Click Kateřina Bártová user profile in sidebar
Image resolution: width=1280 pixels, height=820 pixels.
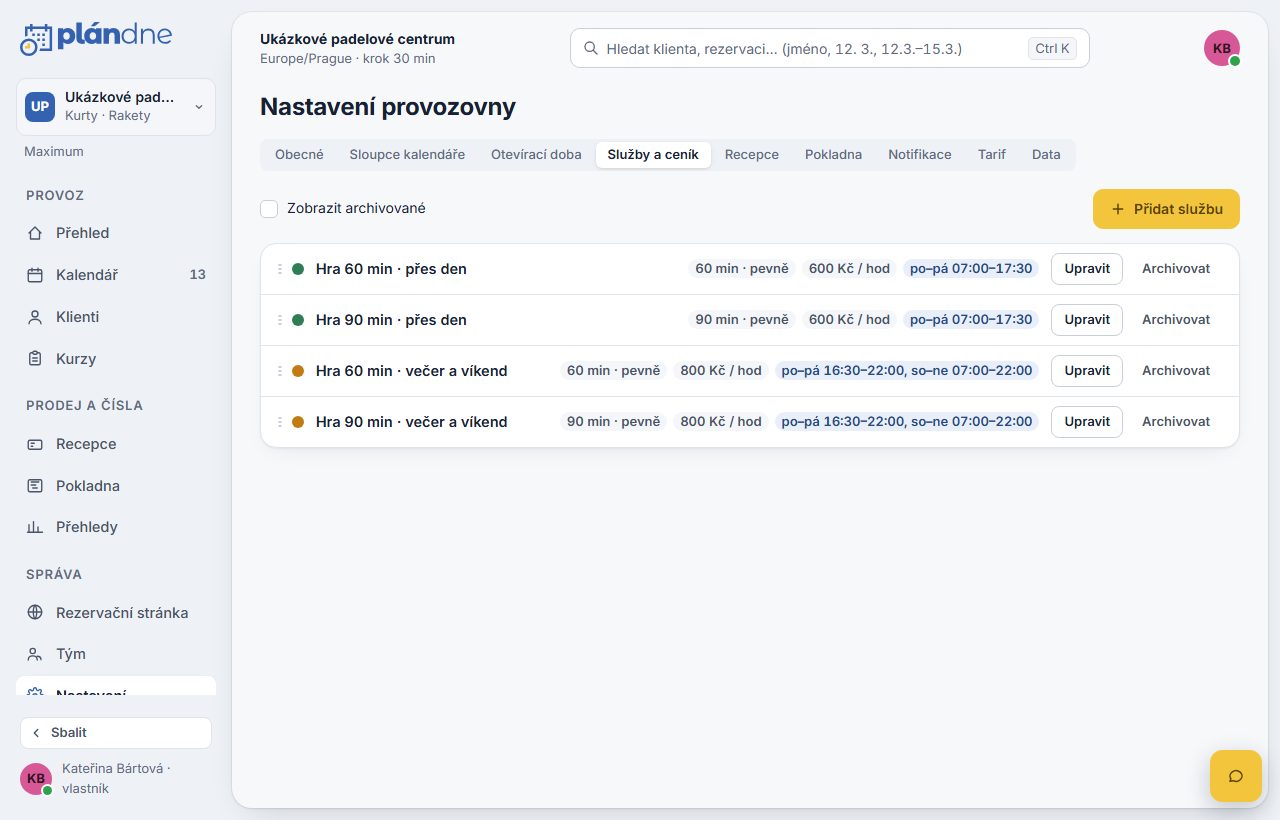coord(116,778)
